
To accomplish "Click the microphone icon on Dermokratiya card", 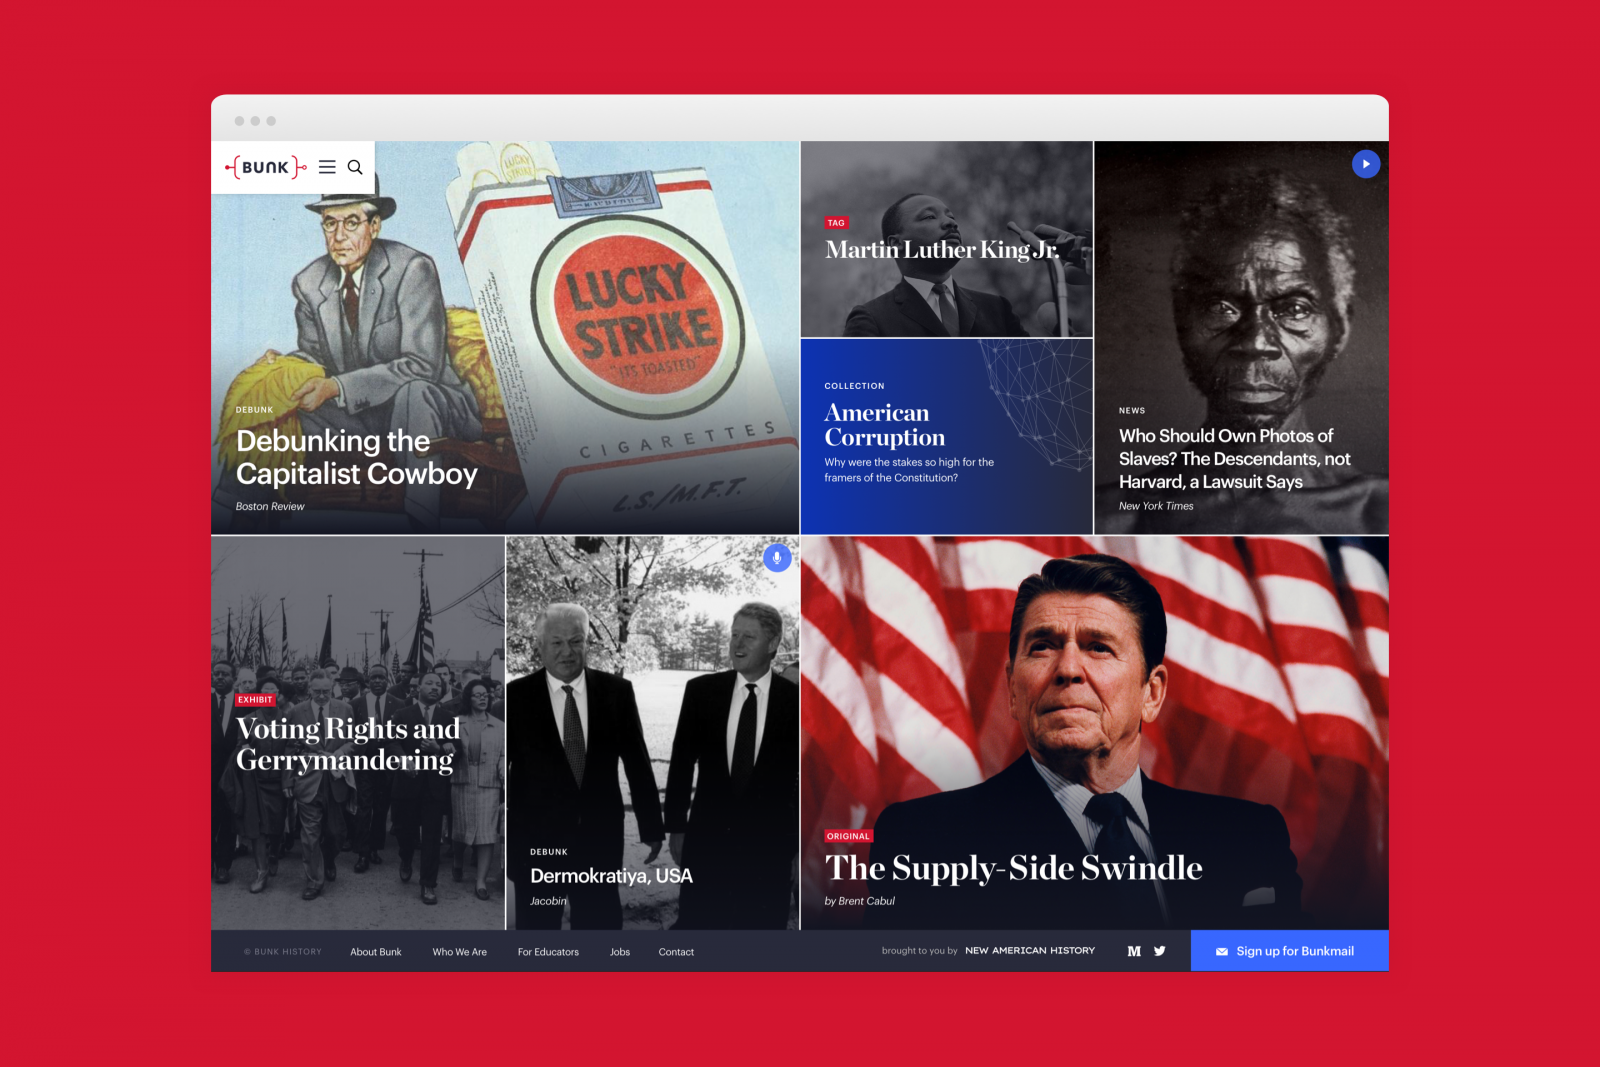I will click(777, 558).
